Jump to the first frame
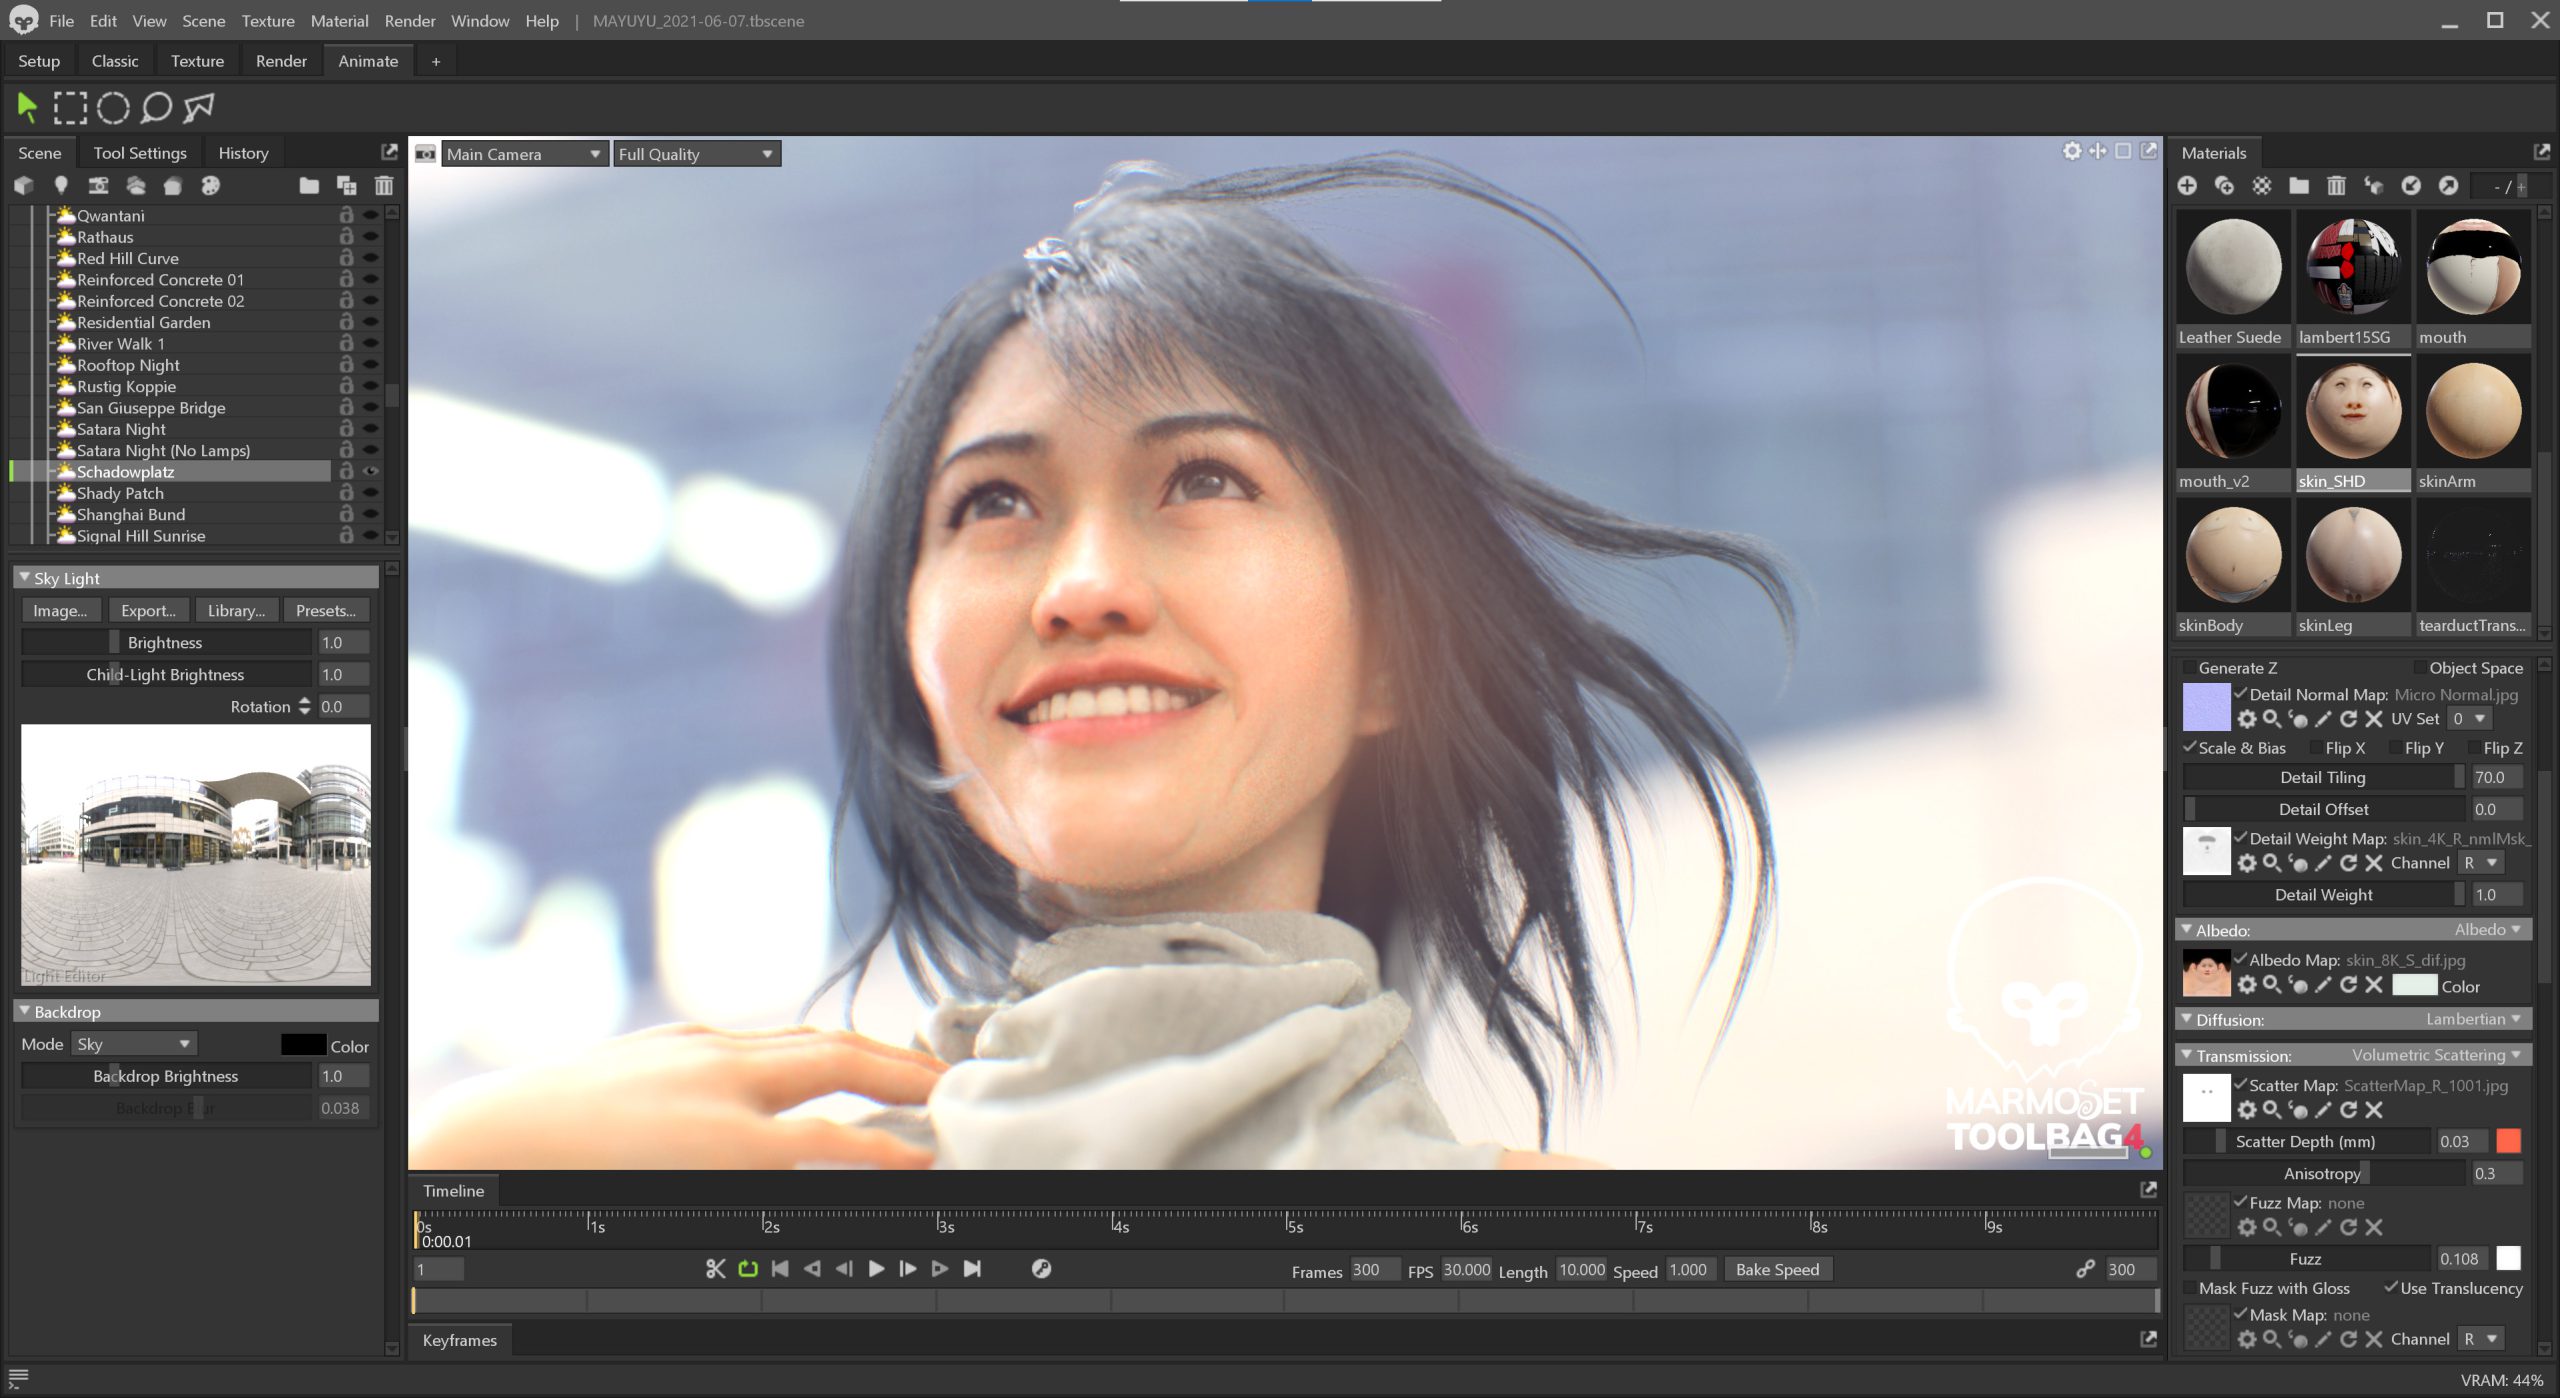Viewport: 2560px width, 1398px height. [780, 1269]
